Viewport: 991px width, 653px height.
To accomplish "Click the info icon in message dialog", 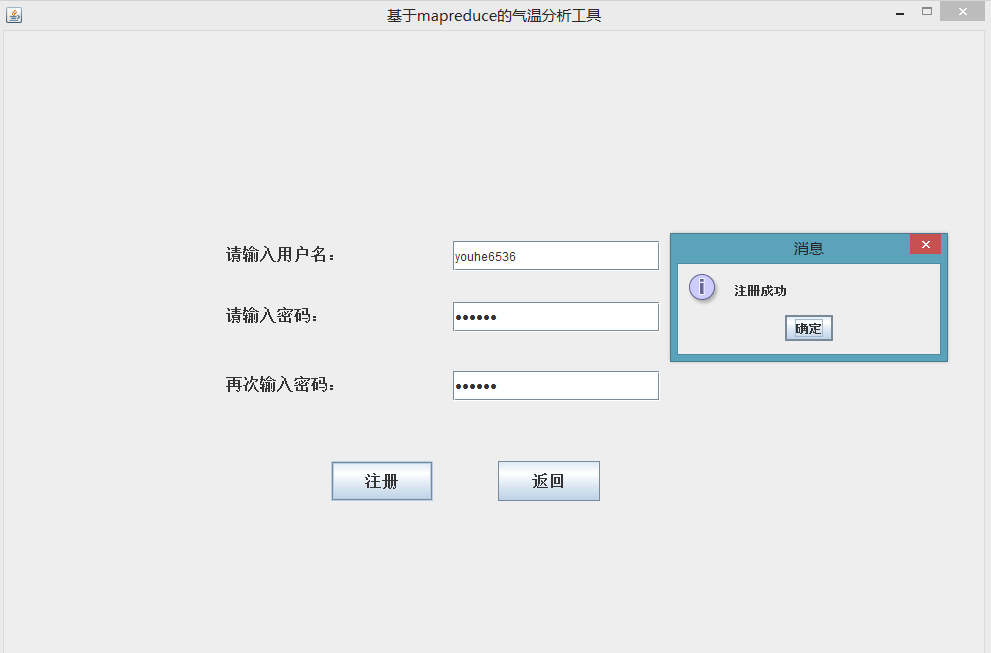I will pyautogui.click(x=702, y=288).
